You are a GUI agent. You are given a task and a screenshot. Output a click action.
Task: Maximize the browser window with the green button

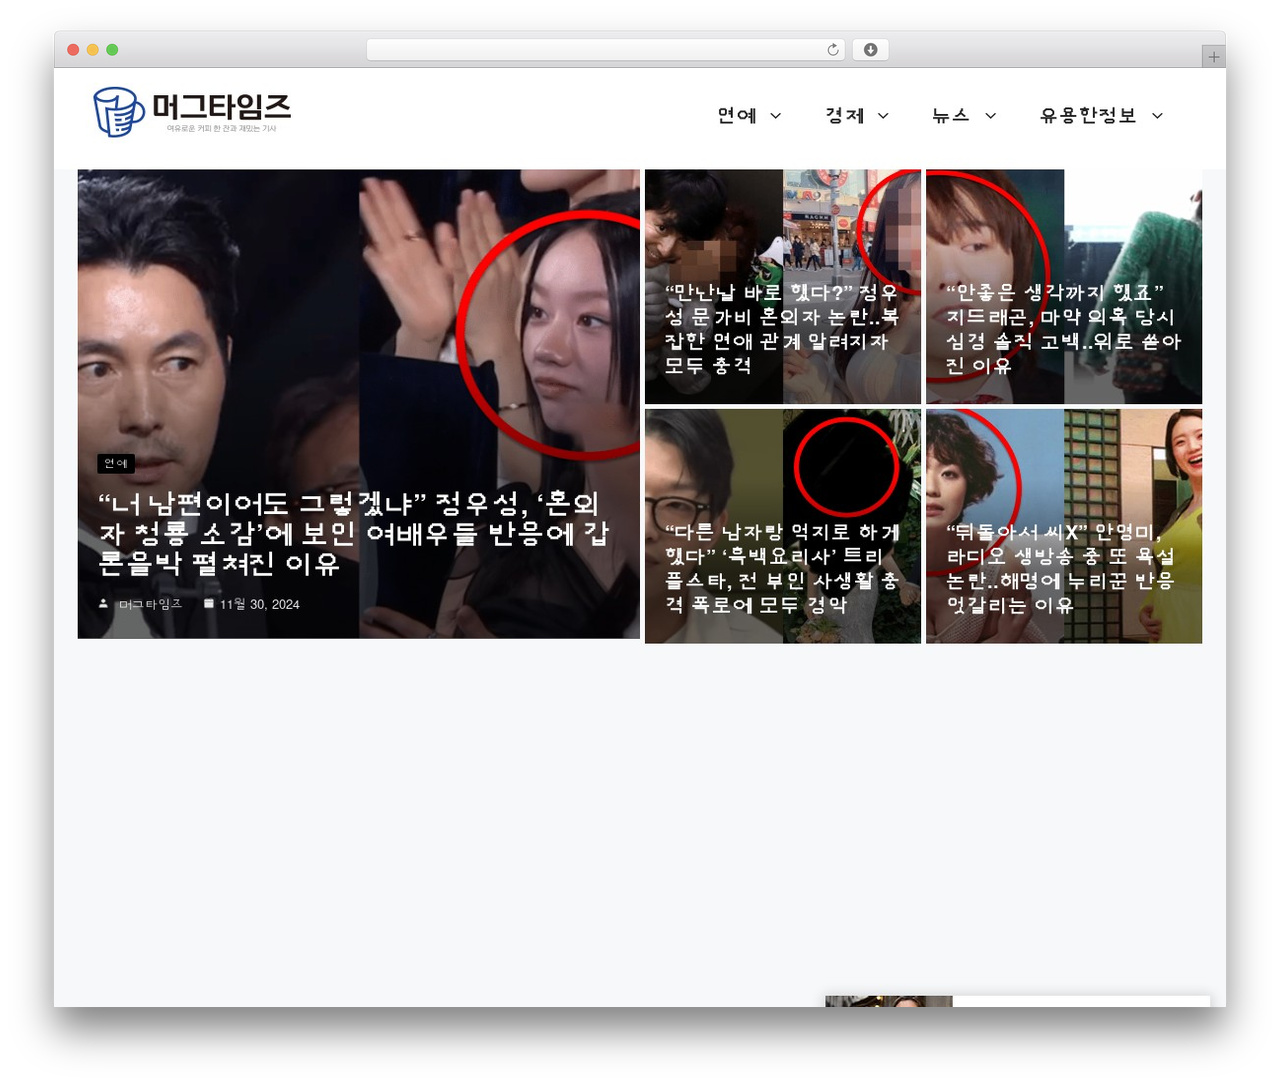point(112,50)
